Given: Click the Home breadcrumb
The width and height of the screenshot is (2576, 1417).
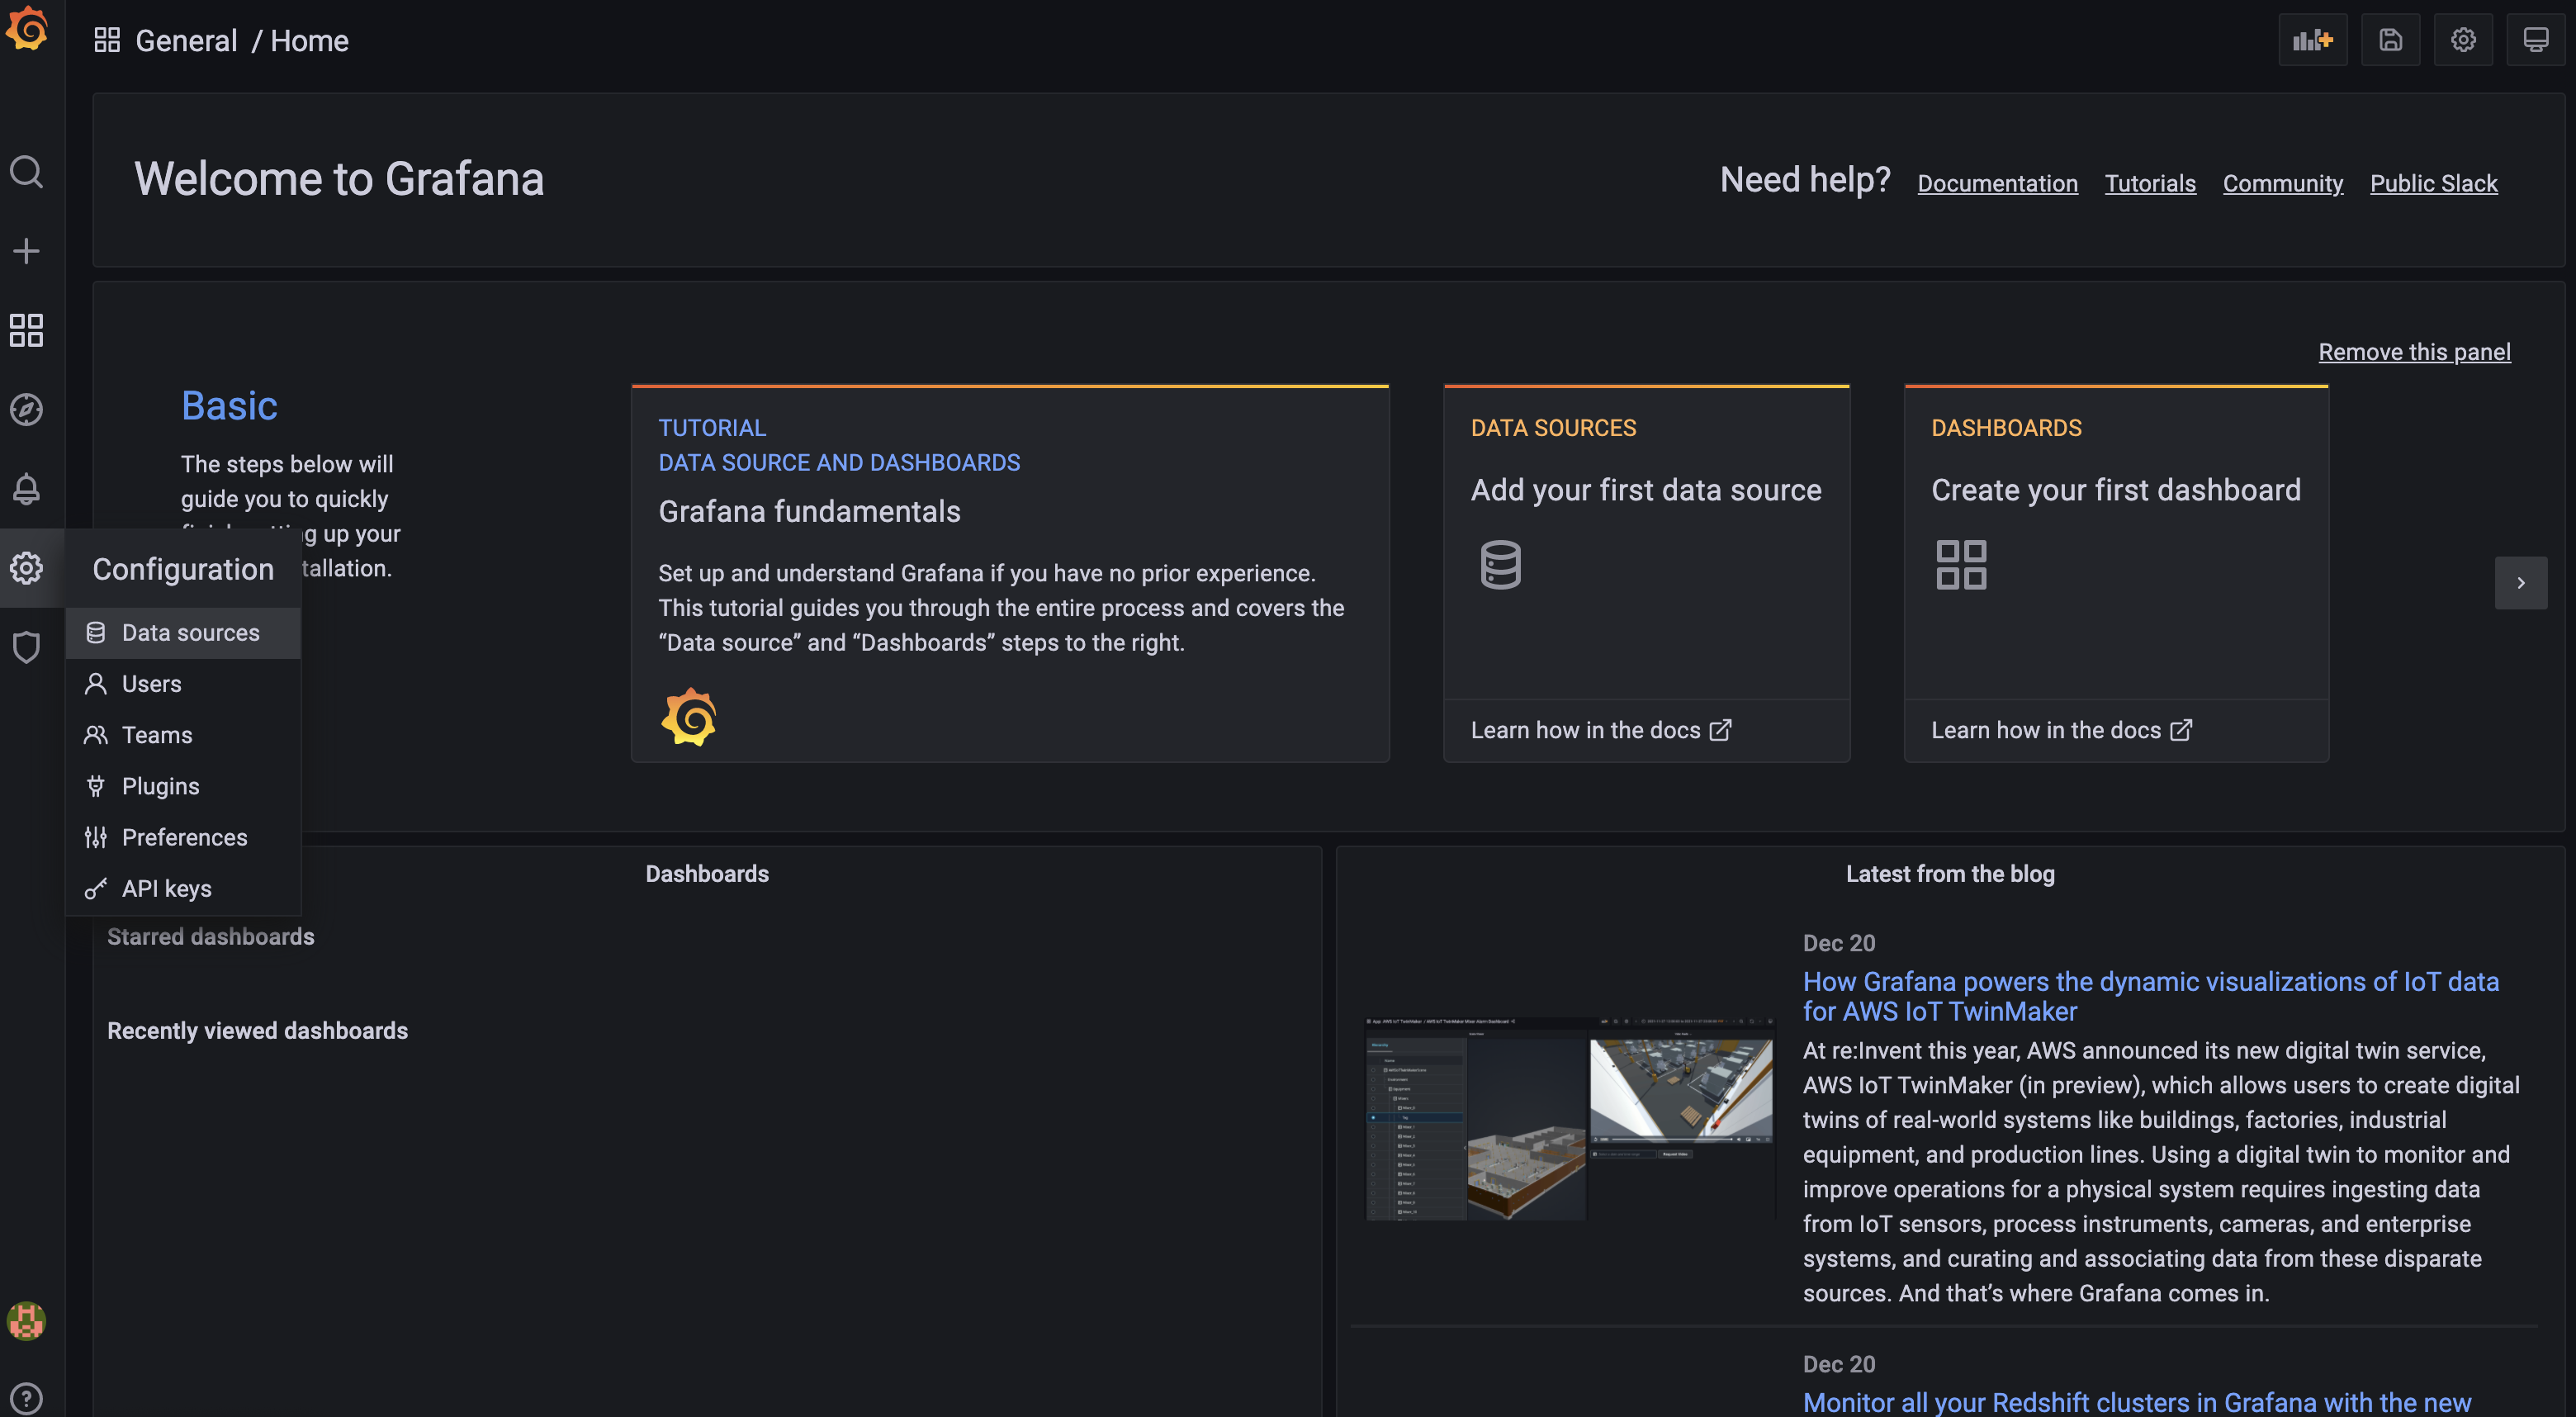Looking at the screenshot, I should coord(309,40).
